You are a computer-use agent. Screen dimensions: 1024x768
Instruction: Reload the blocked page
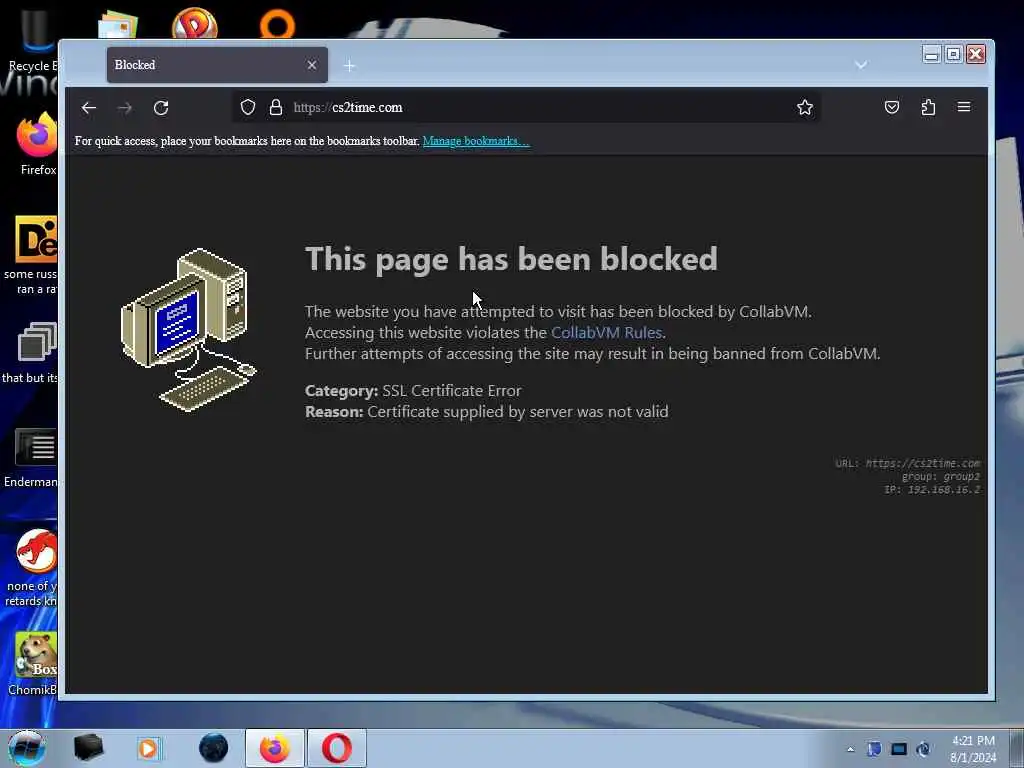coord(161,108)
